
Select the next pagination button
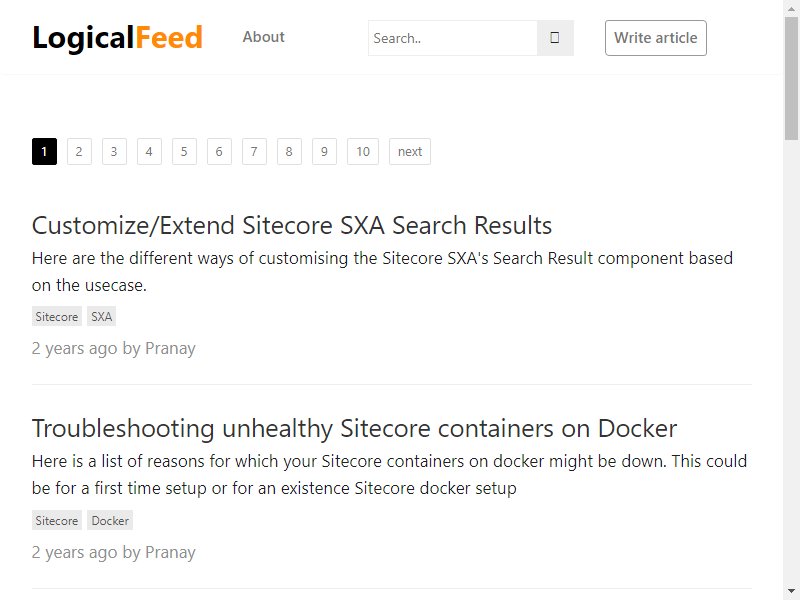tap(410, 152)
